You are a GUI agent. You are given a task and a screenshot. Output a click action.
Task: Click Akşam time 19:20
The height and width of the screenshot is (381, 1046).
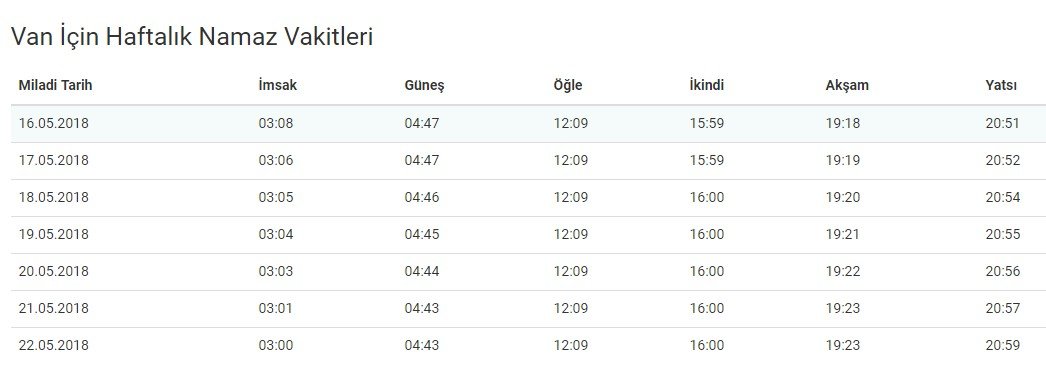click(843, 198)
